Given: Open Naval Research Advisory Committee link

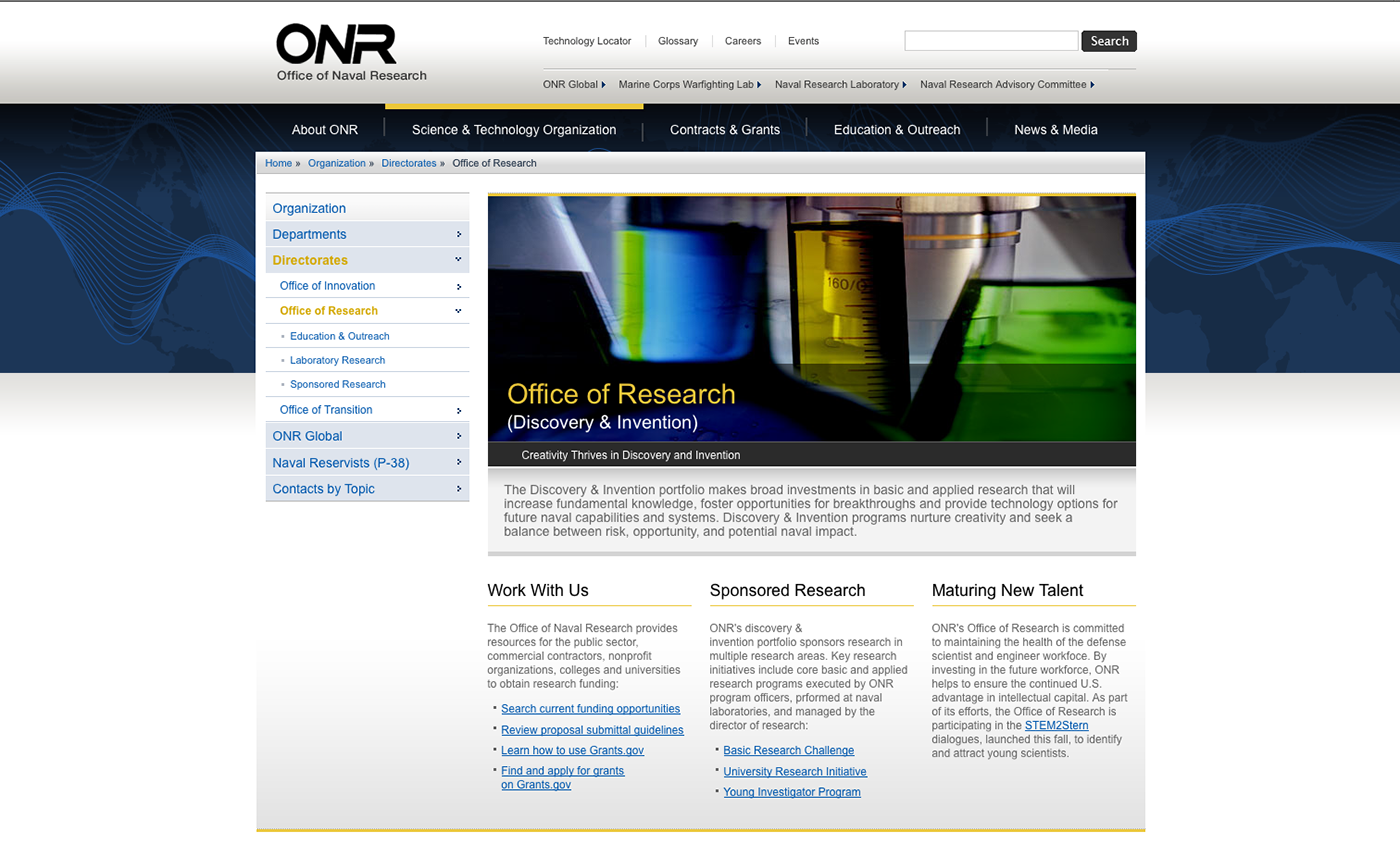Looking at the screenshot, I should [1007, 84].
